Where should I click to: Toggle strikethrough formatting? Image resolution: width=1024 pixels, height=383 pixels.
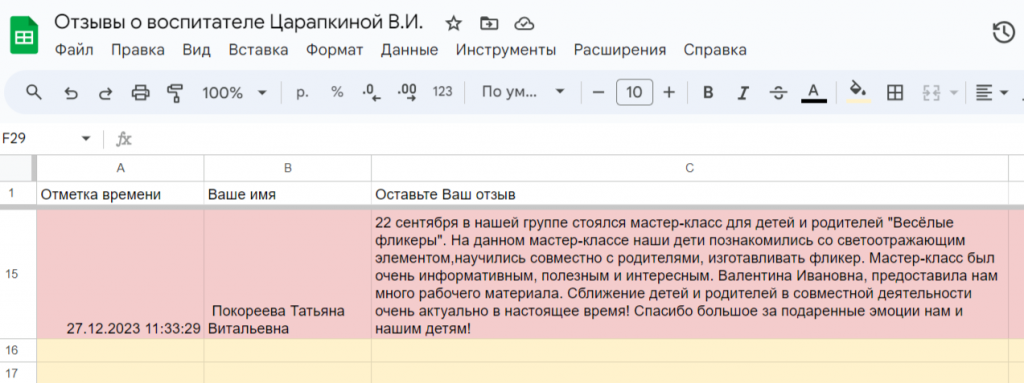(x=778, y=93)
